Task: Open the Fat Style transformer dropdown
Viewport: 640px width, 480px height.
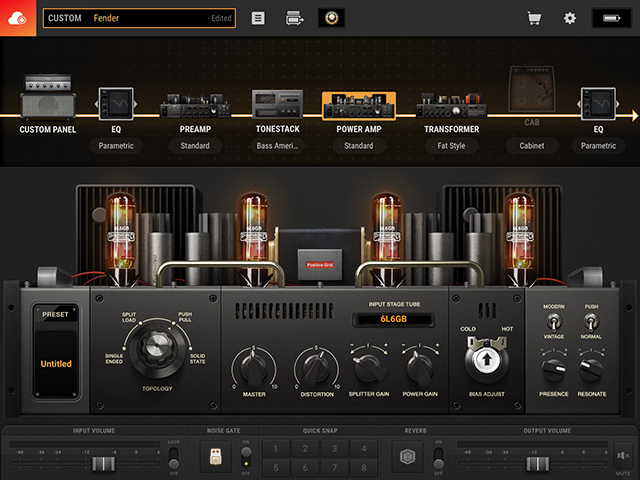Action: (x=451, y=146)
